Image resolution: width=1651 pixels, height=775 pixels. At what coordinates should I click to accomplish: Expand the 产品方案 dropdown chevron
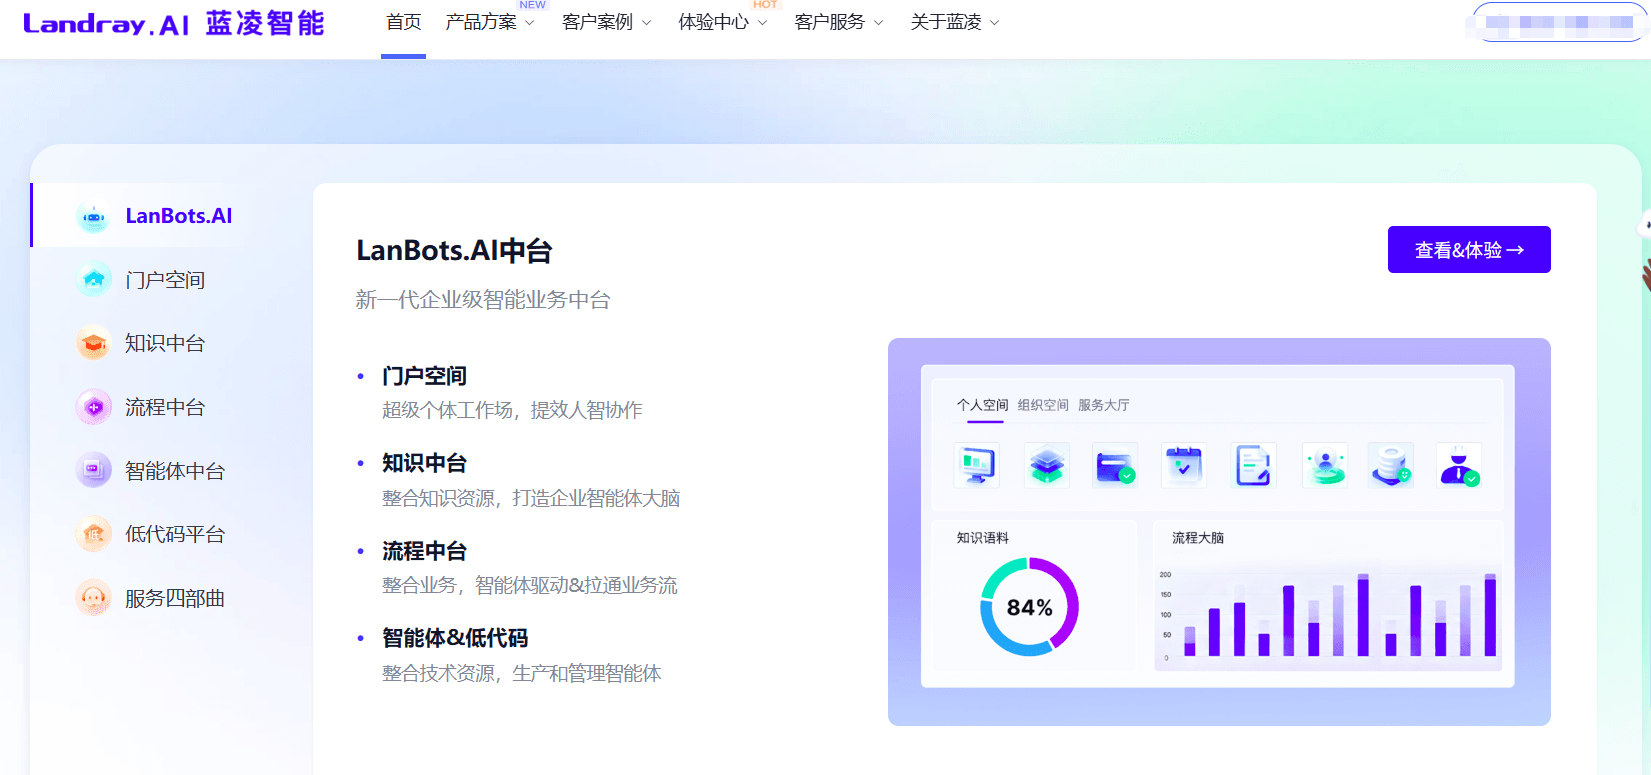pyautogui.click(x=530, y=23)
